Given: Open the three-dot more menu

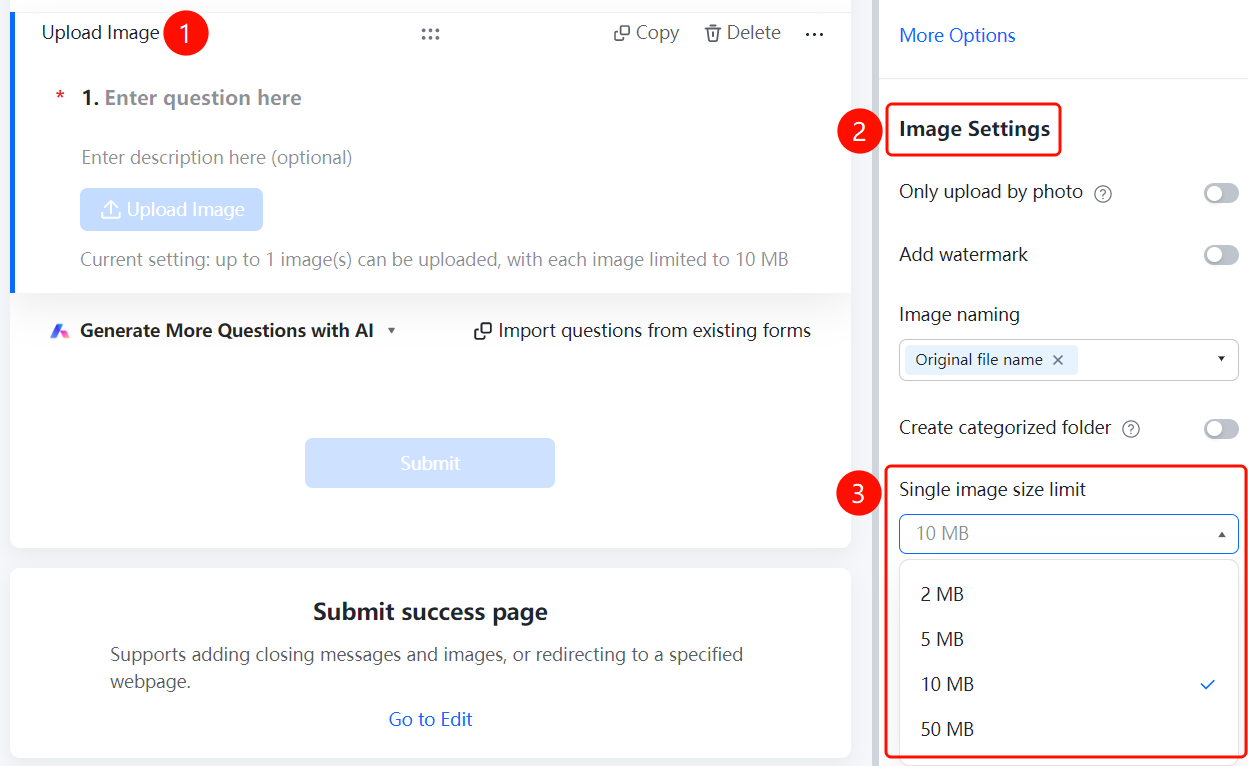Looking at the screenshot, I should point(815,35).
